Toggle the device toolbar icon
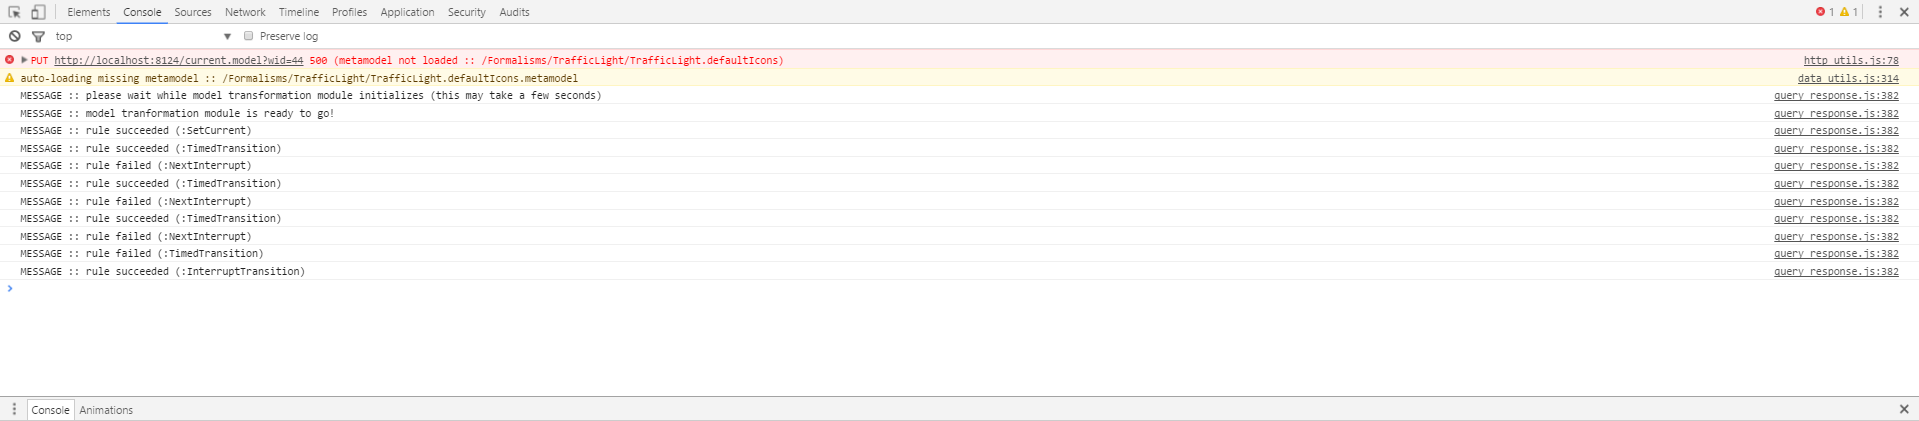Viewport: 1919px width, 421px height. coord(38,12)
